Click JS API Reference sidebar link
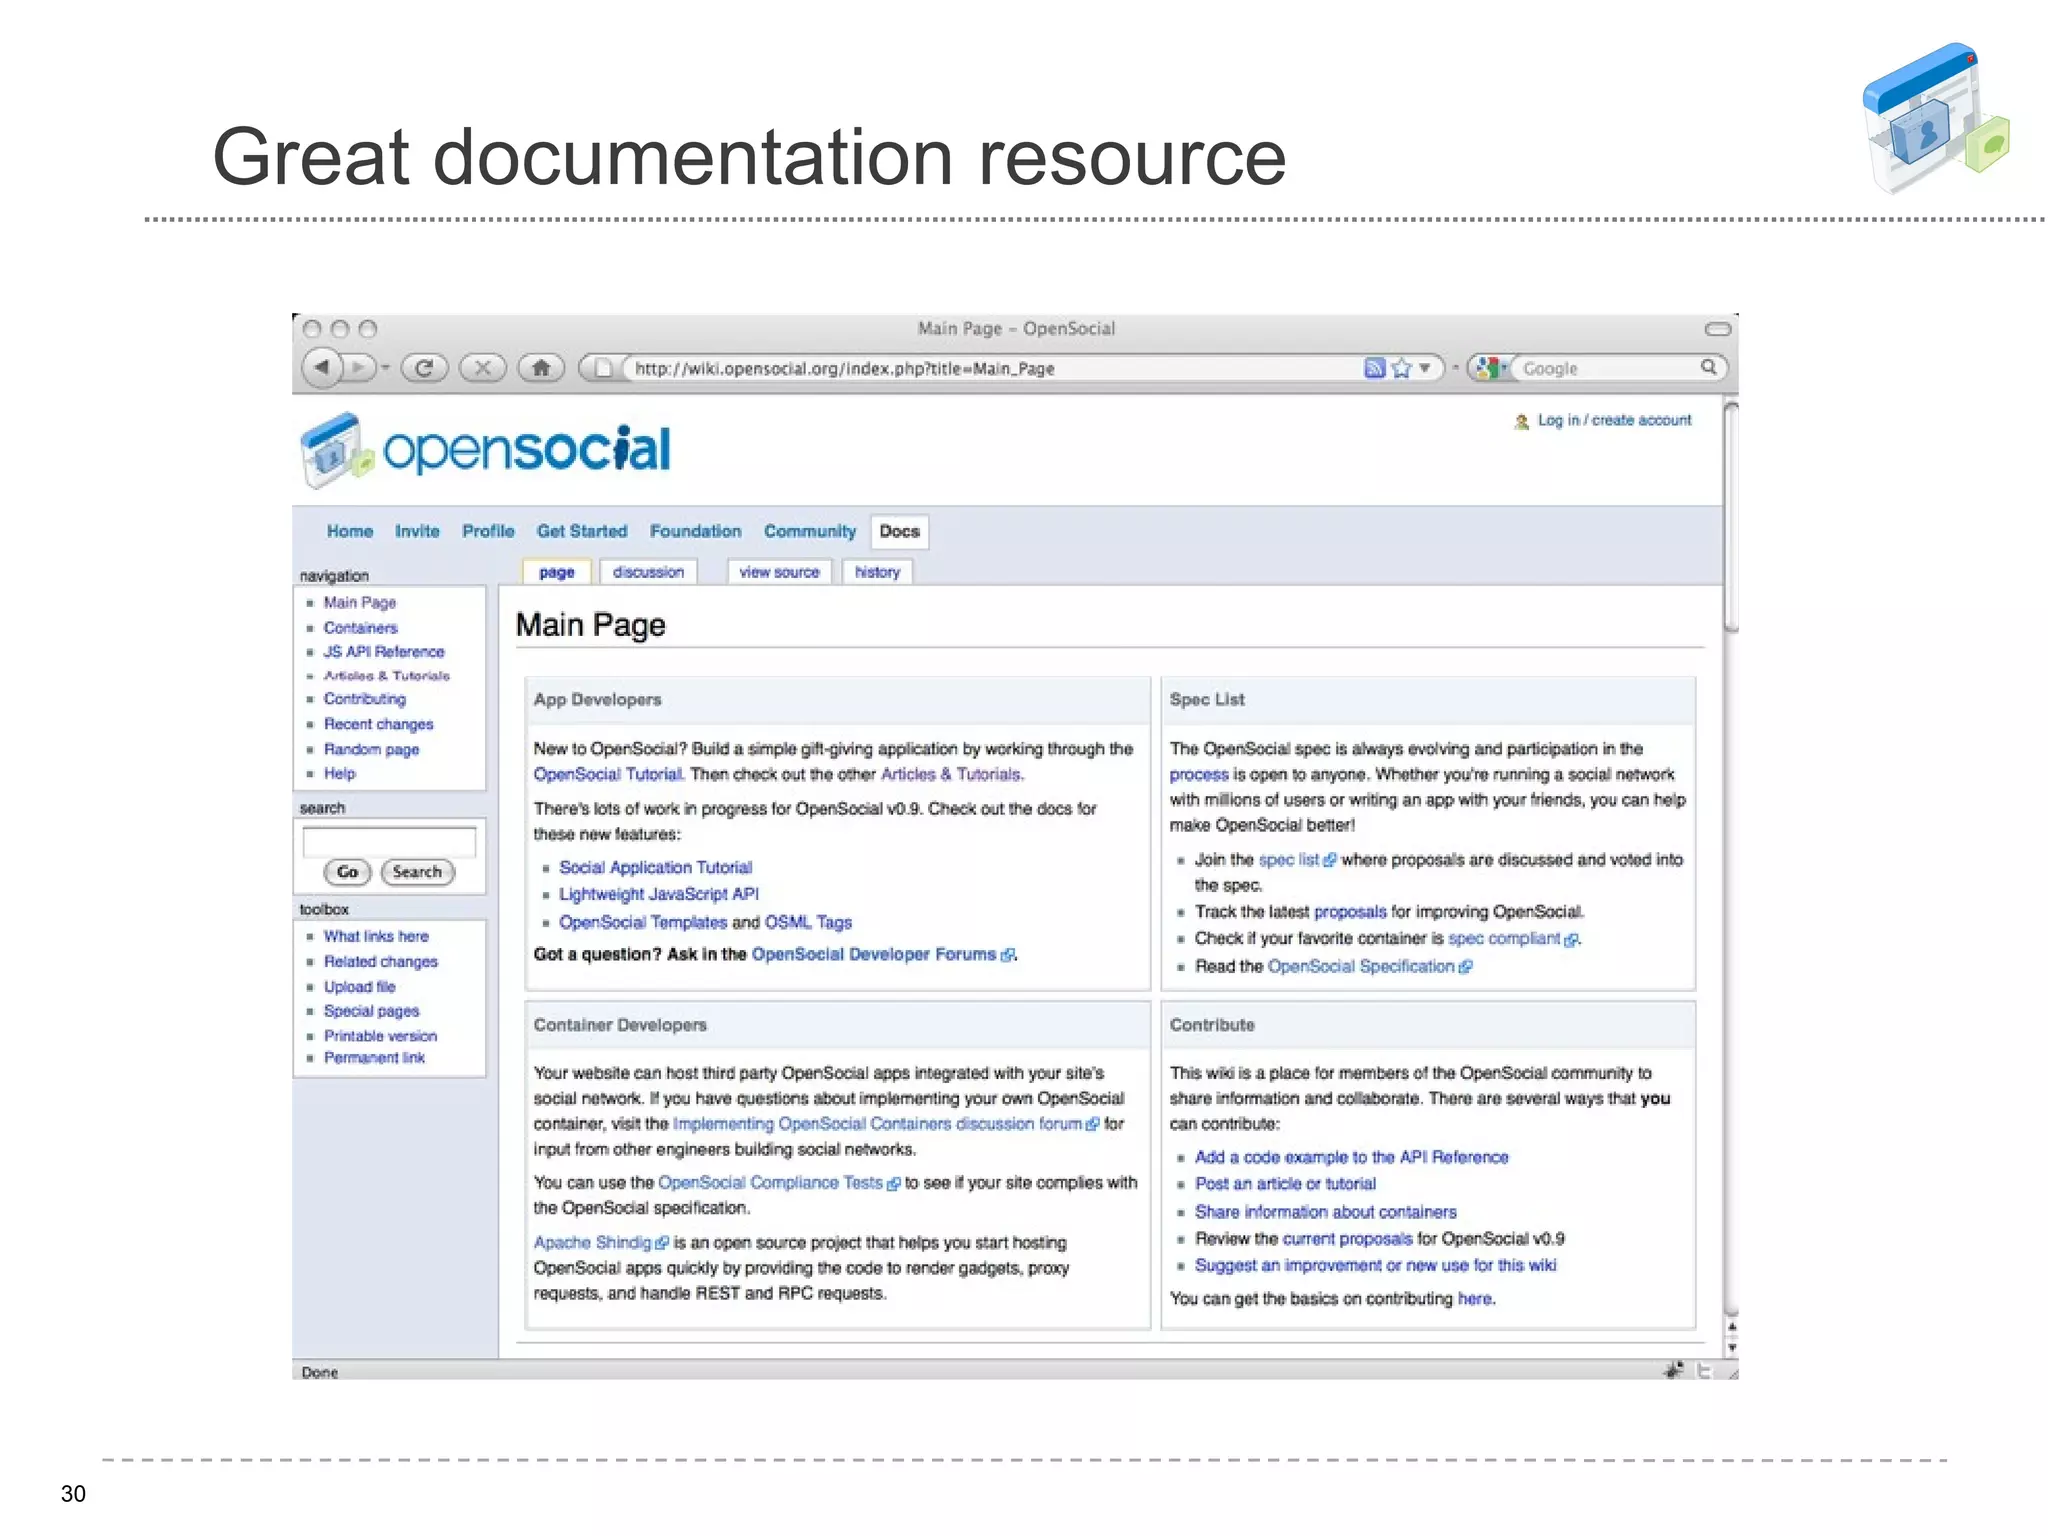 383,651
